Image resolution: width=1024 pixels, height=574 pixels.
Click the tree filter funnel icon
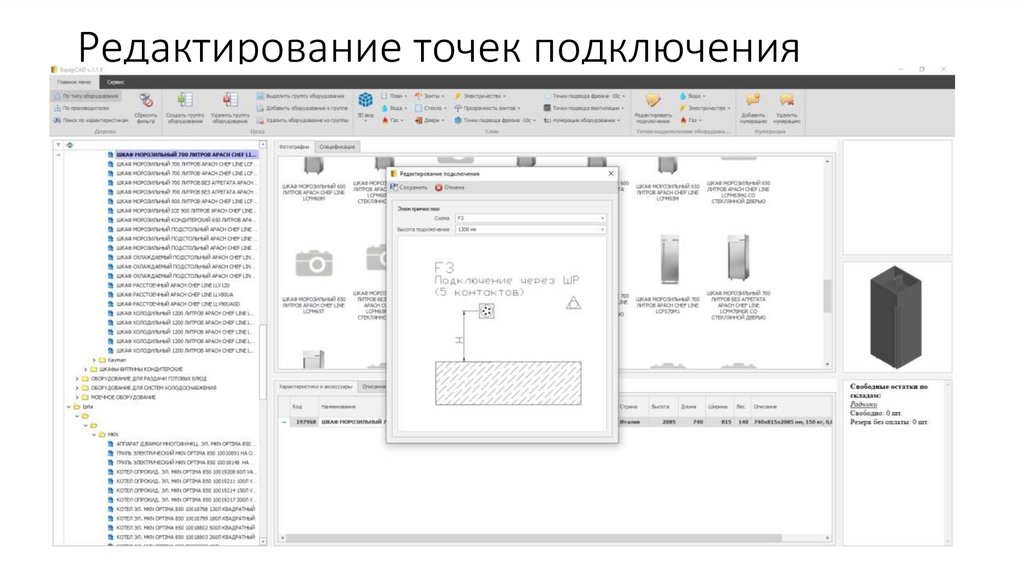(58, 145)
